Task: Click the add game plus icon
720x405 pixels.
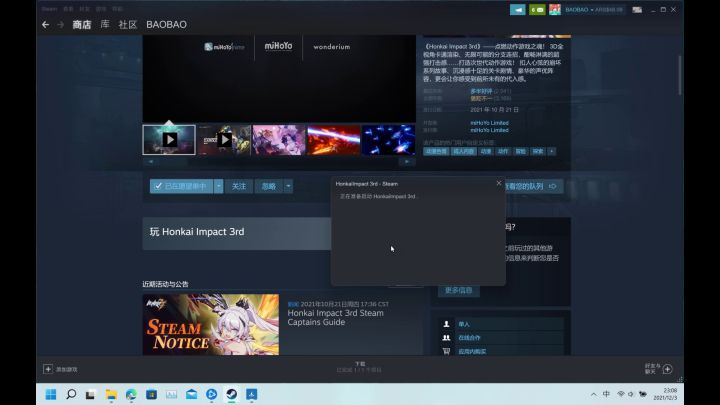Action: pos(48,369)
